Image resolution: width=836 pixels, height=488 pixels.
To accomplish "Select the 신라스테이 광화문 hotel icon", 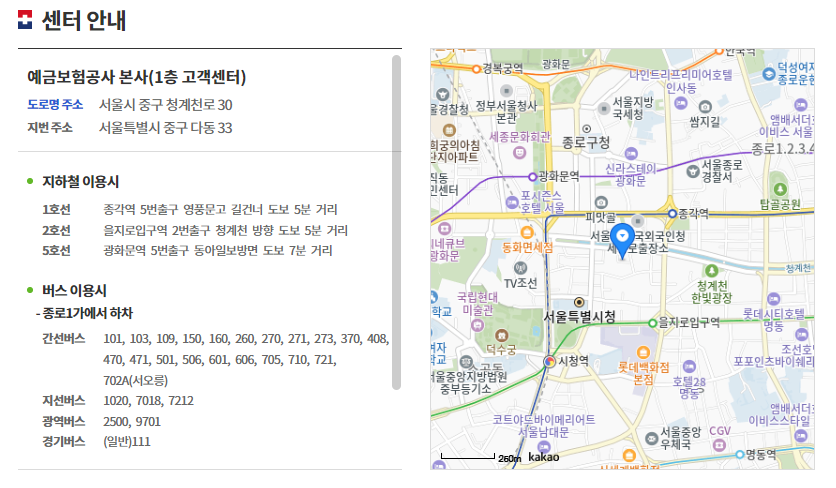I will tap(631, 154).
